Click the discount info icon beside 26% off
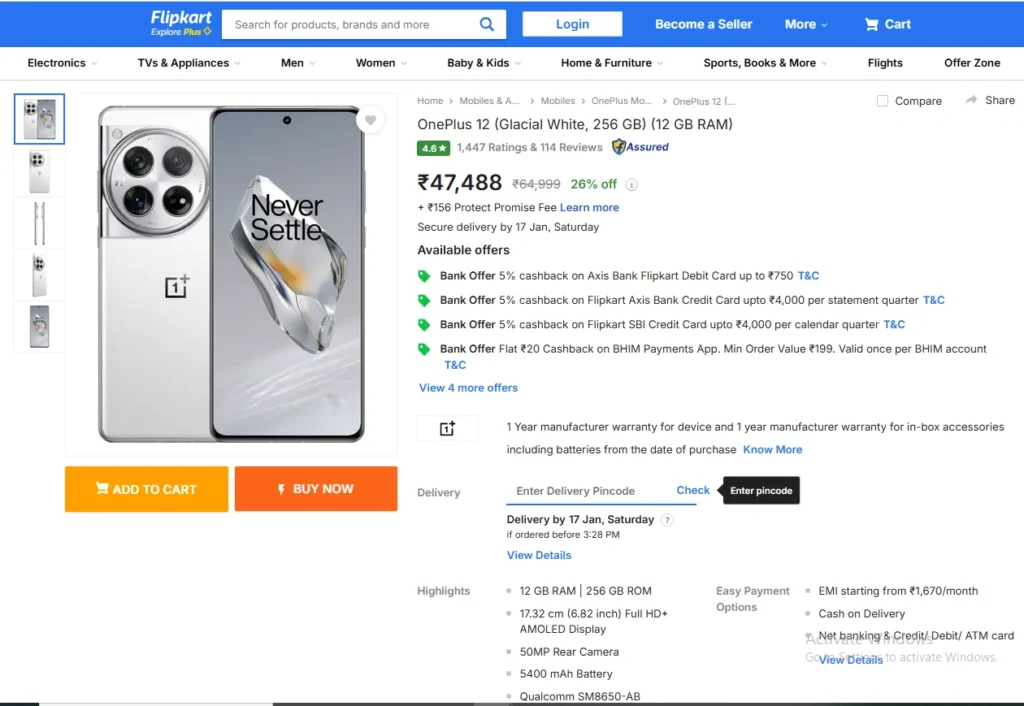The height and width of the screenshot is (706, 1024). (x=631, y=184)
